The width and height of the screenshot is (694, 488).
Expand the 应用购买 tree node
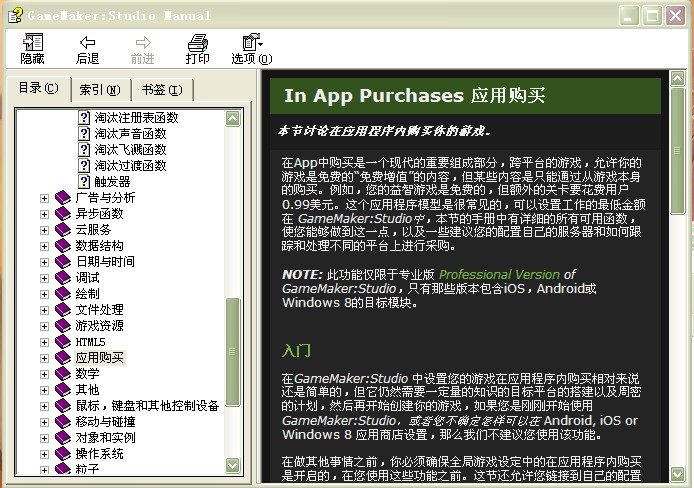click(44, 358)
